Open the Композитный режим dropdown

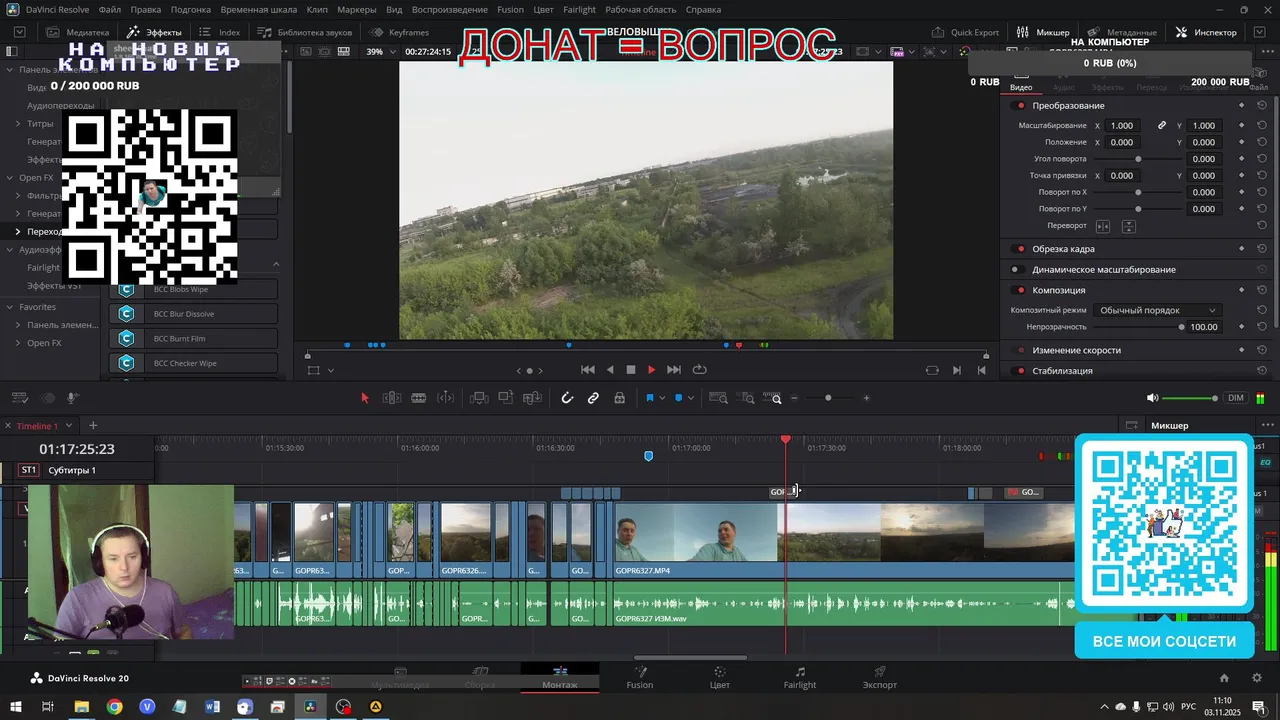[x=1157, y=310]
